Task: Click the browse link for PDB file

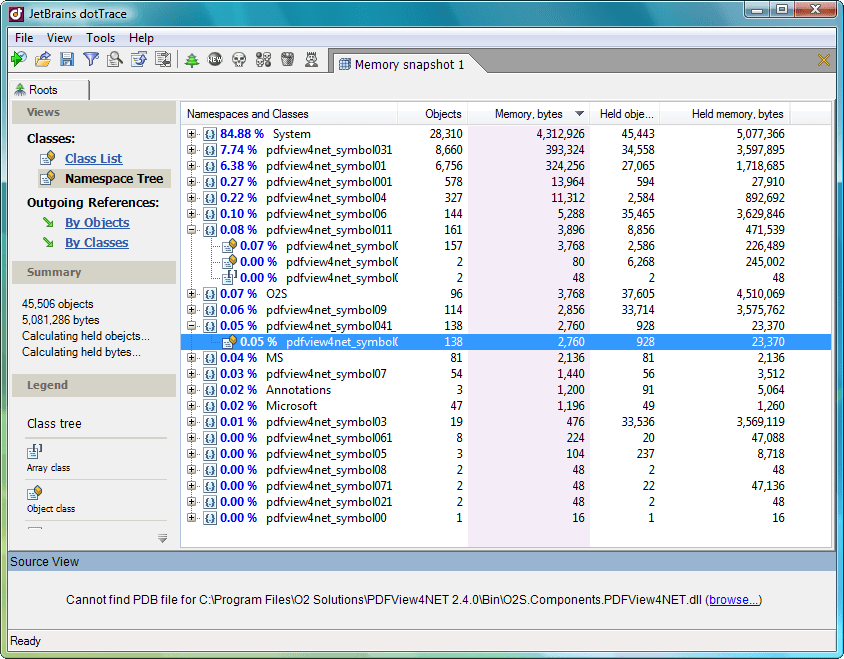Action: (734, 600)
